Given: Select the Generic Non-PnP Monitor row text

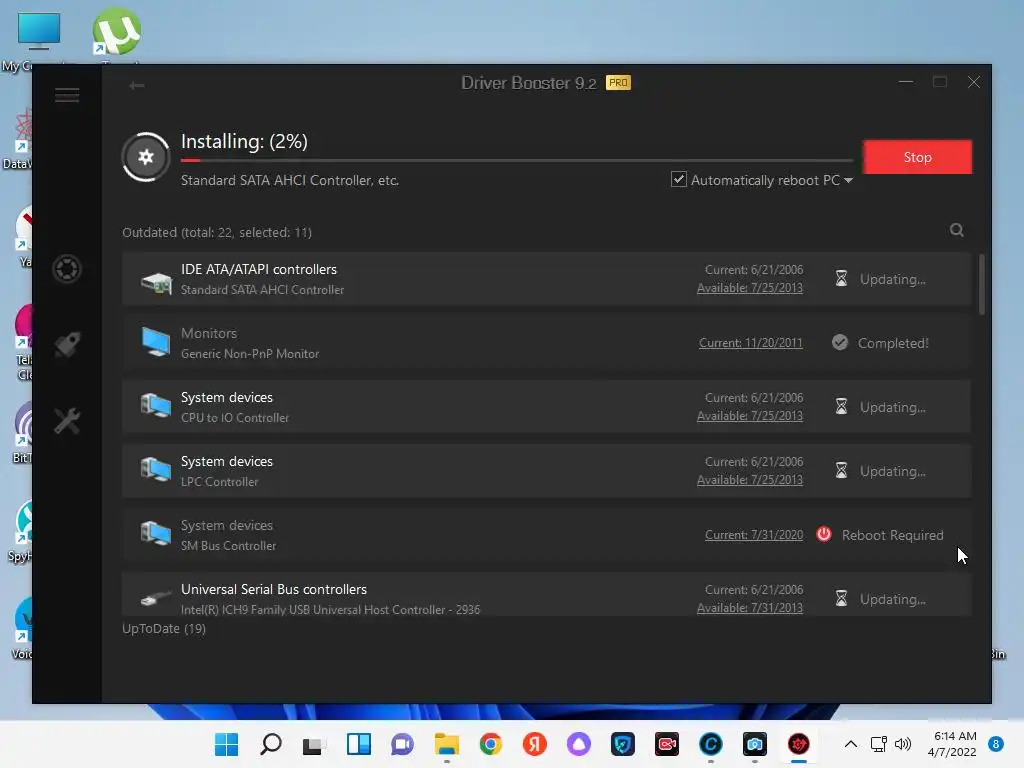Looking at the screenshot, I should click(x=249, y=353).
